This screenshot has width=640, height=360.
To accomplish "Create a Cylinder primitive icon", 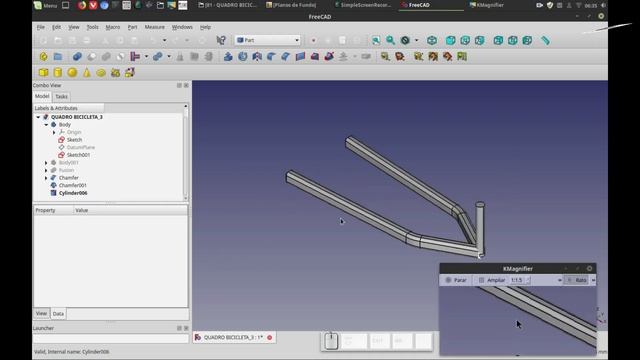I will pos(58,73).
